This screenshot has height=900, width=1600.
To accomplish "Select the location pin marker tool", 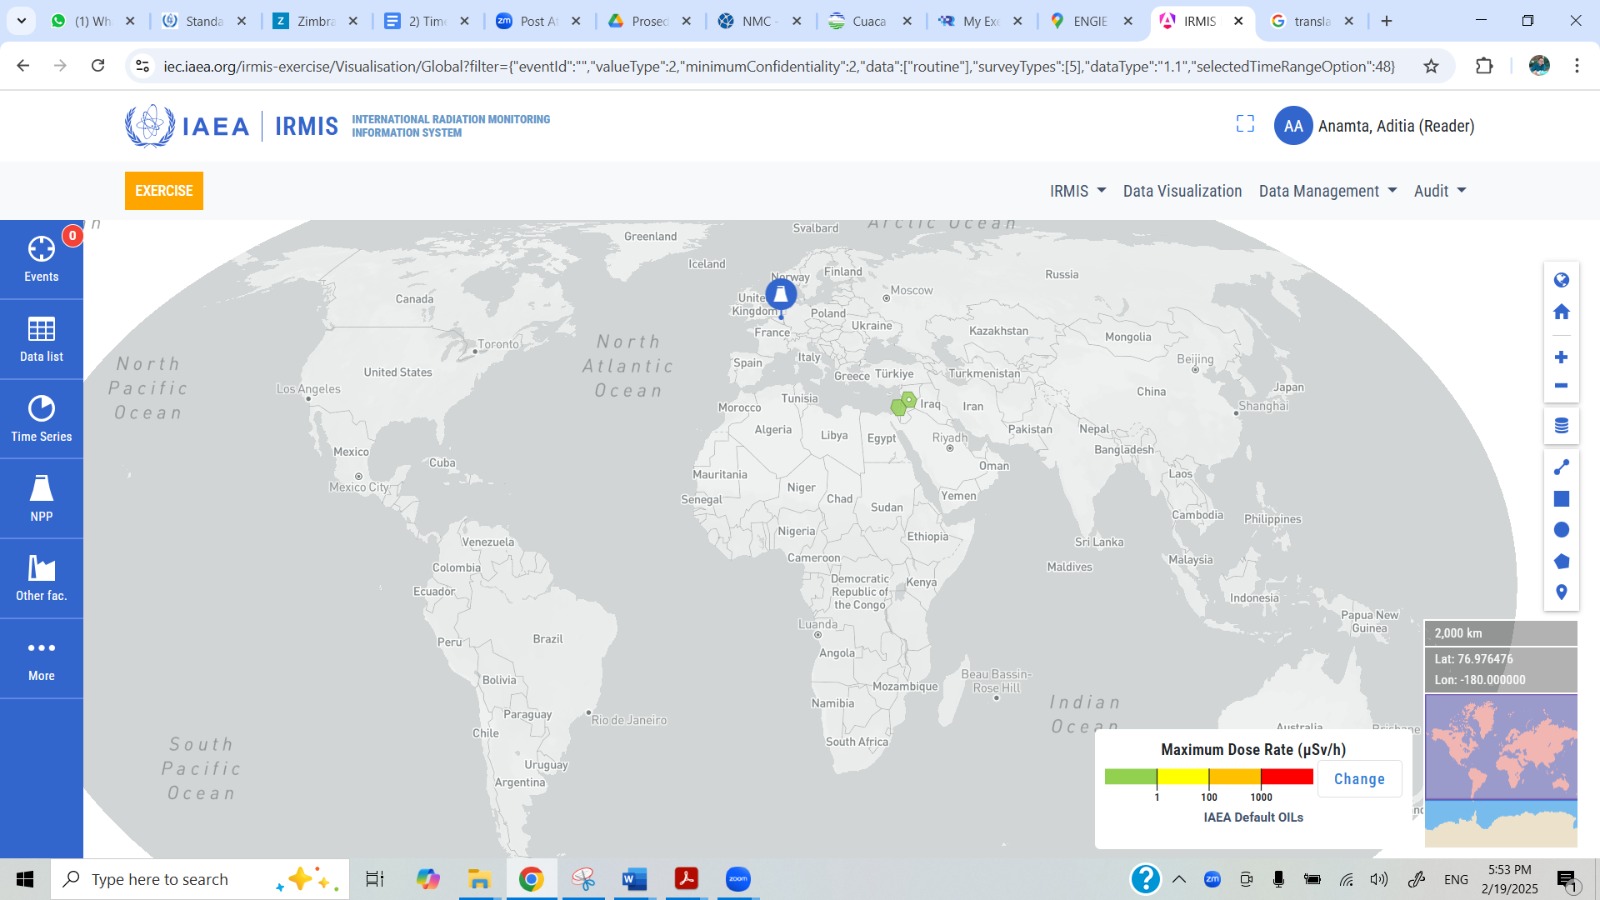I will coord(1561,592).
